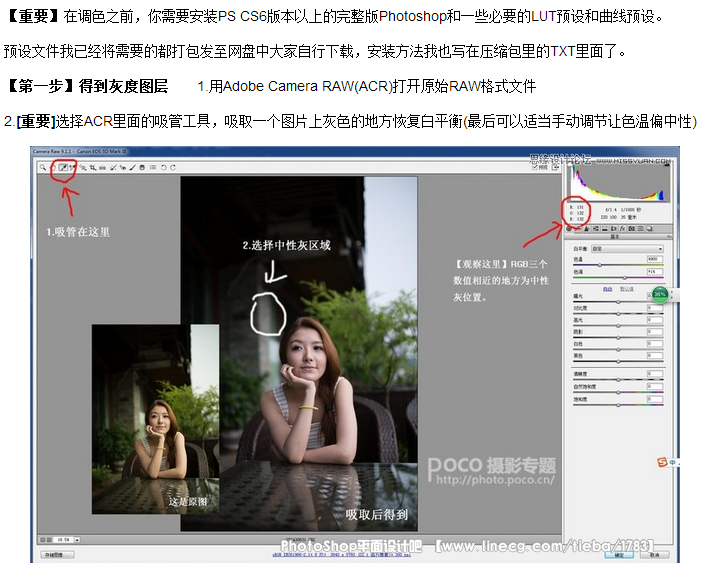This screenshot has width=704, height=563.
Task: Toggle full screen mode icon
Action: [x=555, y=167]
